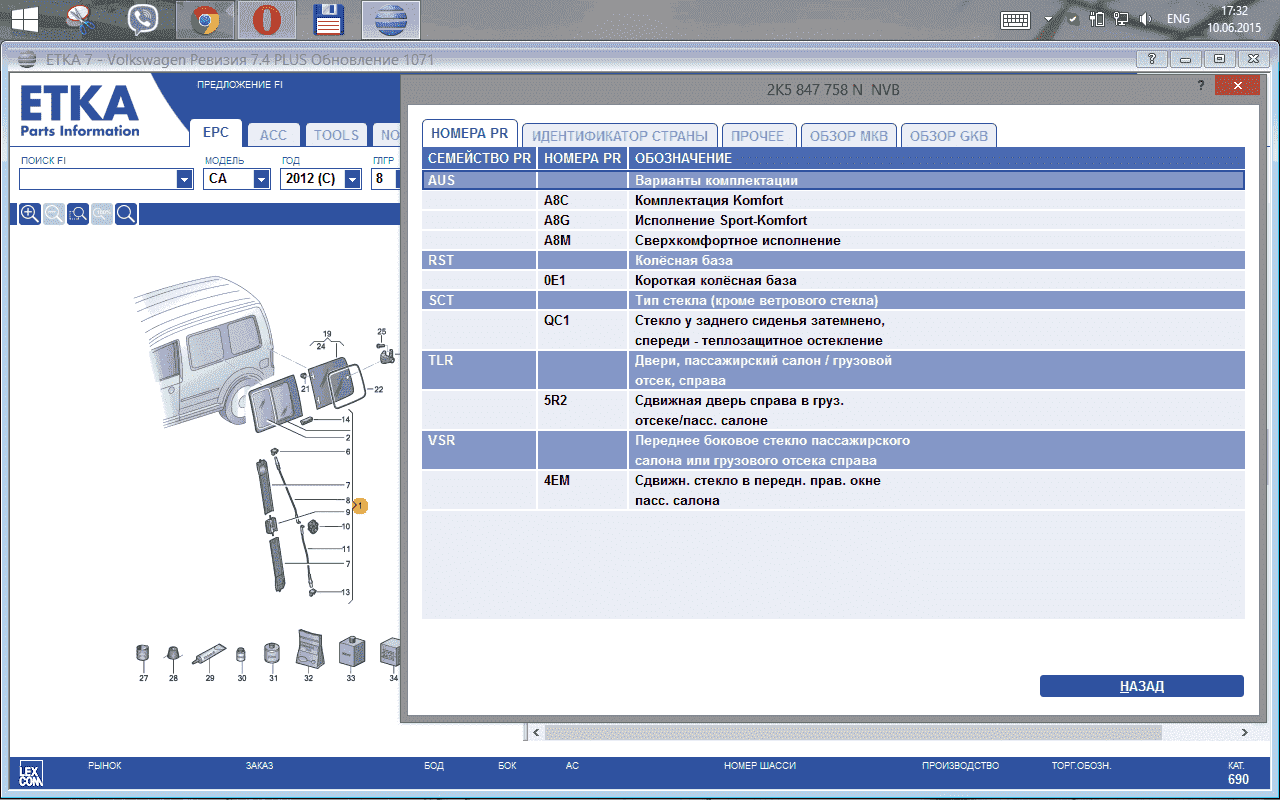Click the ЗАКАЗ status bar label
The image size is (1280, 800).
[x=259, y=766]
